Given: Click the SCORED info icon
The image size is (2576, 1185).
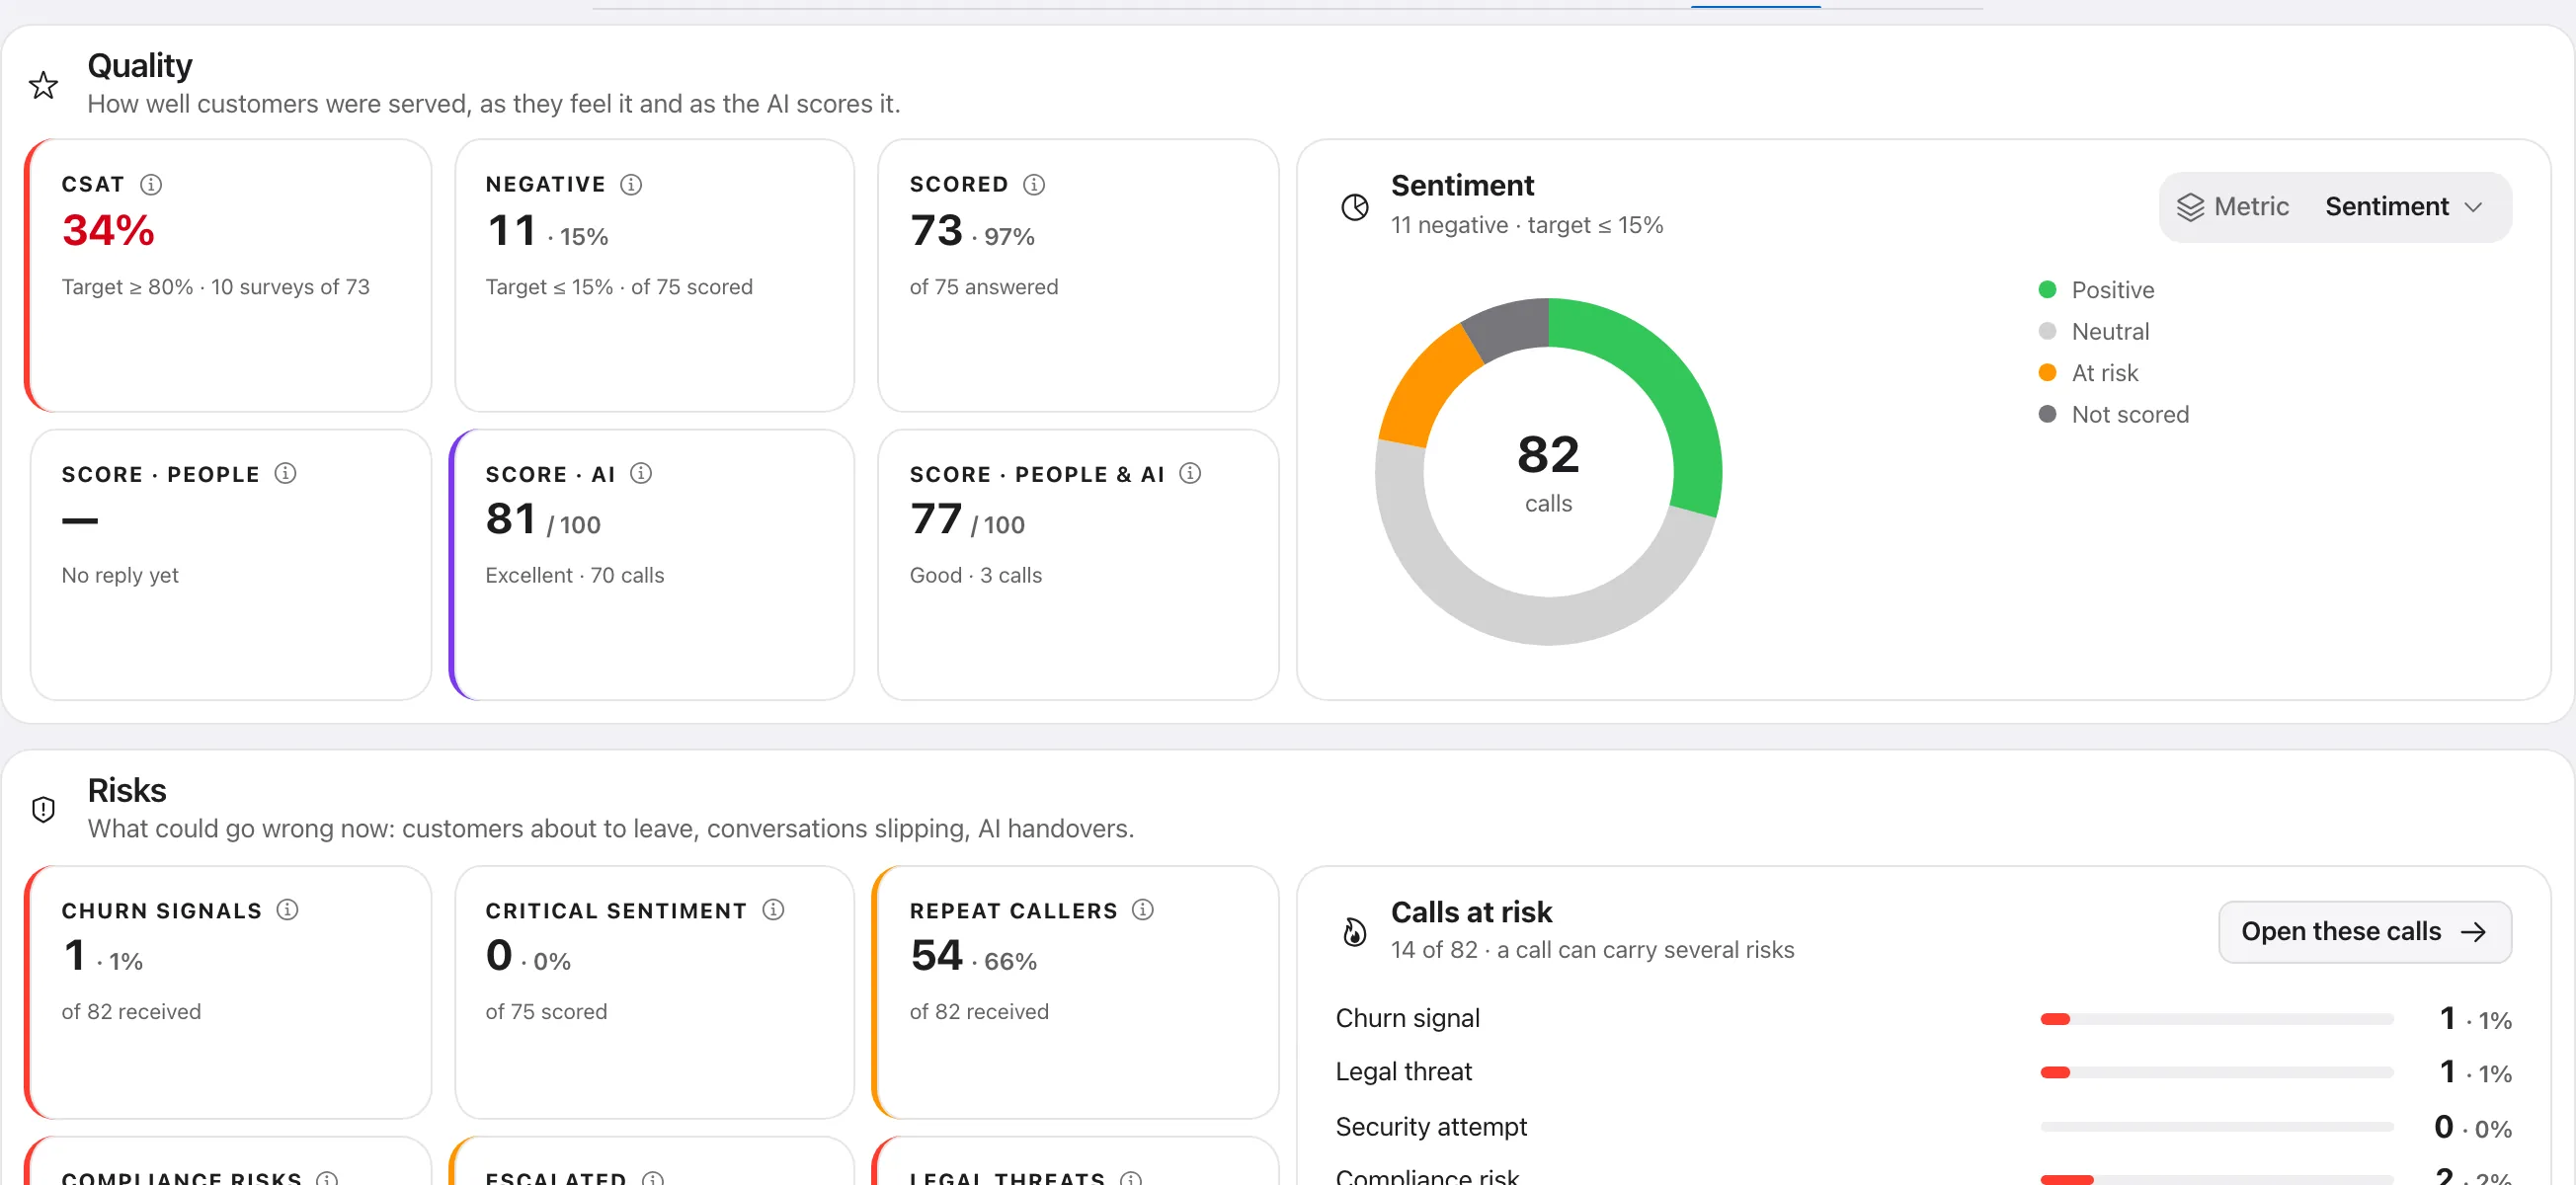Looking at the screenshot, I should (1034, 184).
